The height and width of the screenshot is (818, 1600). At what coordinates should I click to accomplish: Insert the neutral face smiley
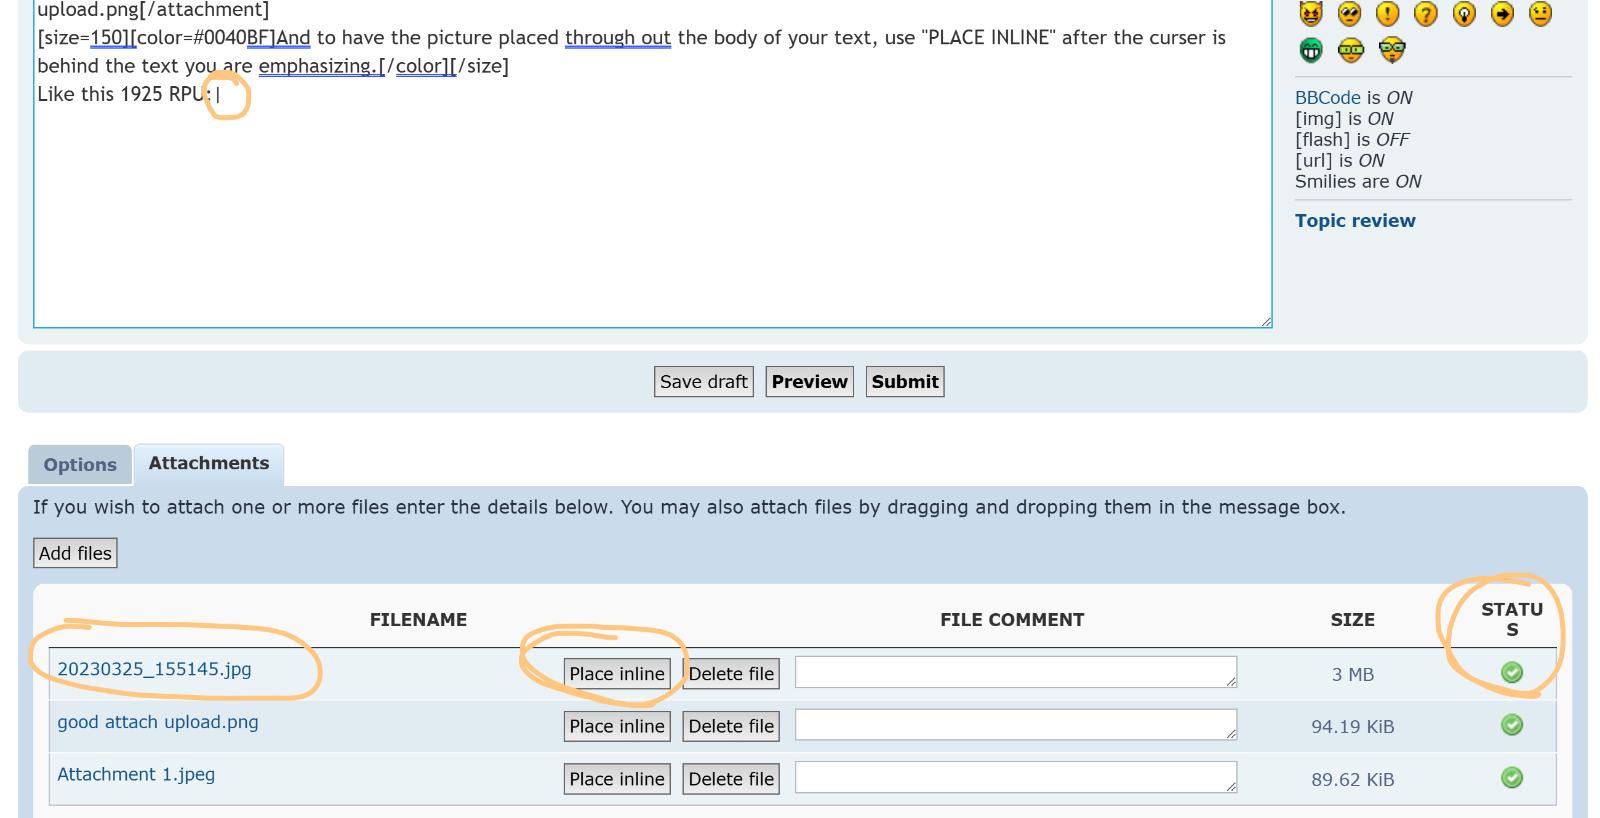pos(1540,14)
